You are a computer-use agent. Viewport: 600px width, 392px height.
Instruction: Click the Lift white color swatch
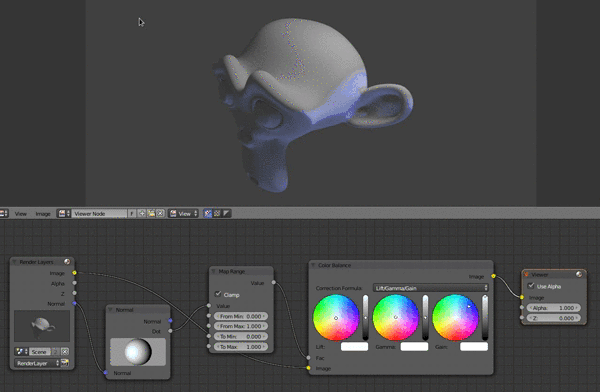(x=354, y=346)
